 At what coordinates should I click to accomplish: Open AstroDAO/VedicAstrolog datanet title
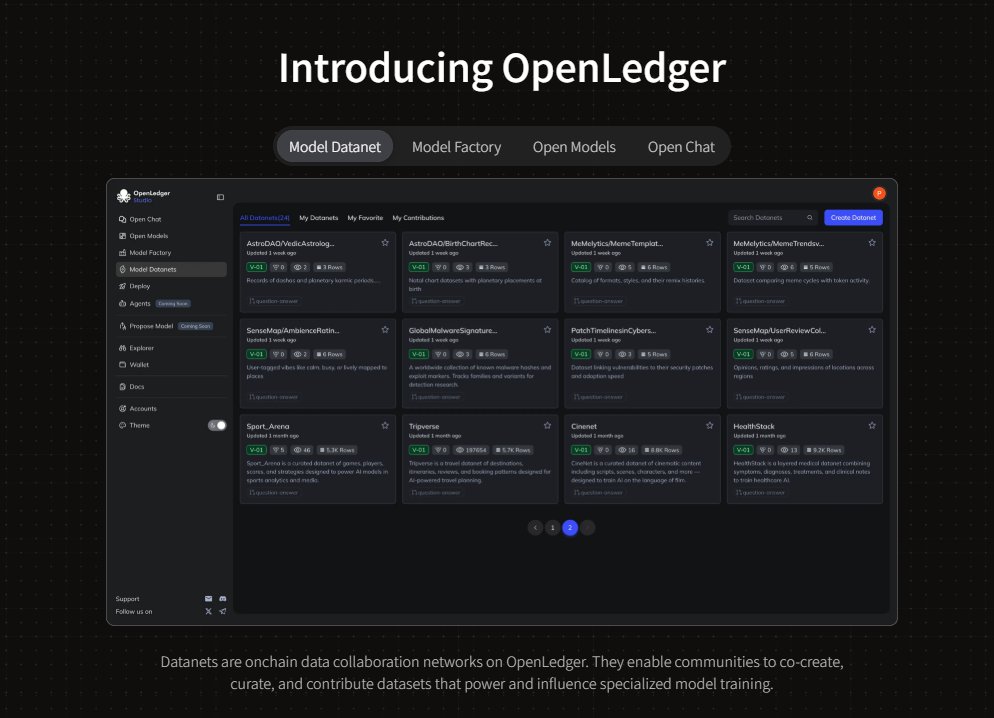pyautogui.click(x=290, y=243)
